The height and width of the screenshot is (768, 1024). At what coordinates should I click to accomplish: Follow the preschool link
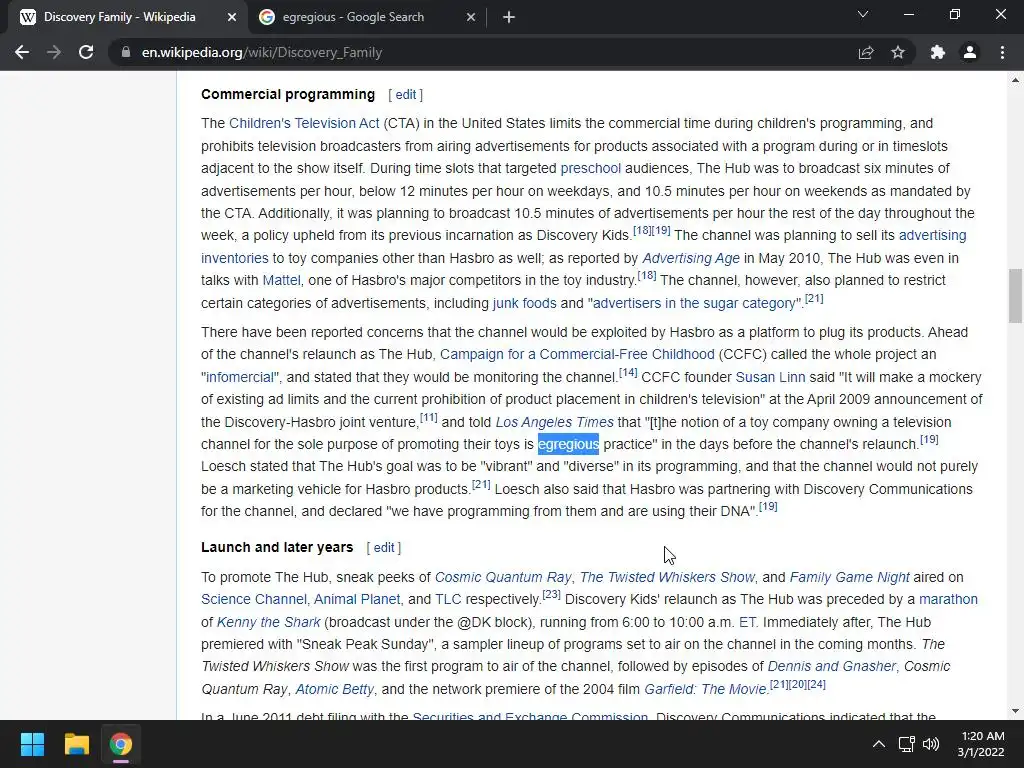pyautogui.click(x=590, y=168)
